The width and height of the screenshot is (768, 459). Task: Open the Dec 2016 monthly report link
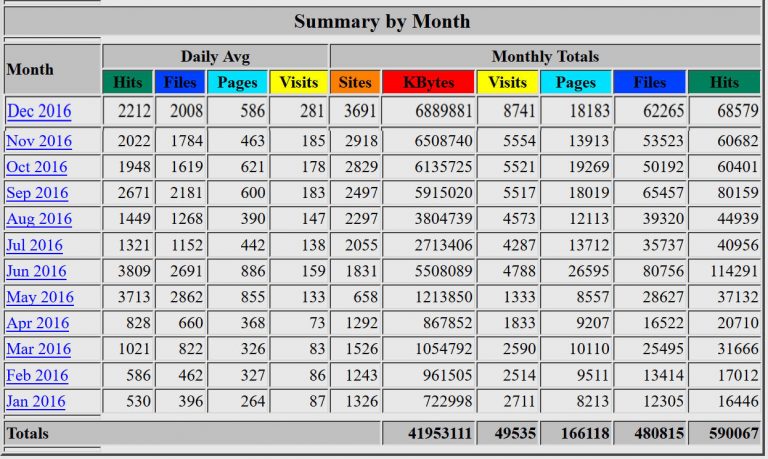[39, 111]
